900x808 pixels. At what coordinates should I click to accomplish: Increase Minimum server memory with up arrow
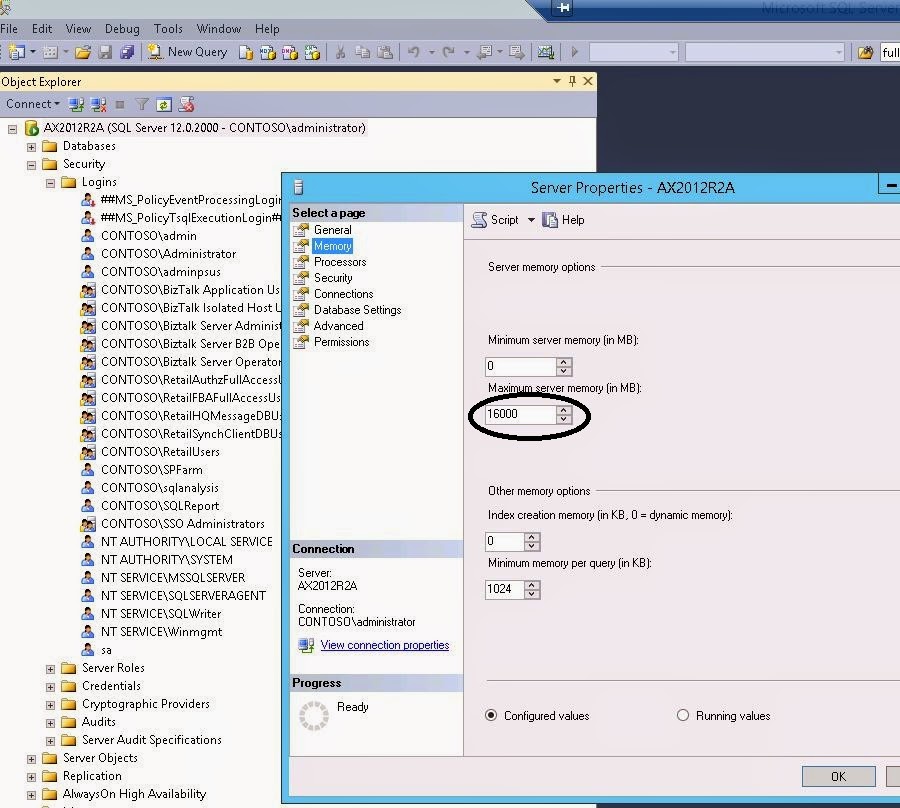(x=564, y=362)
